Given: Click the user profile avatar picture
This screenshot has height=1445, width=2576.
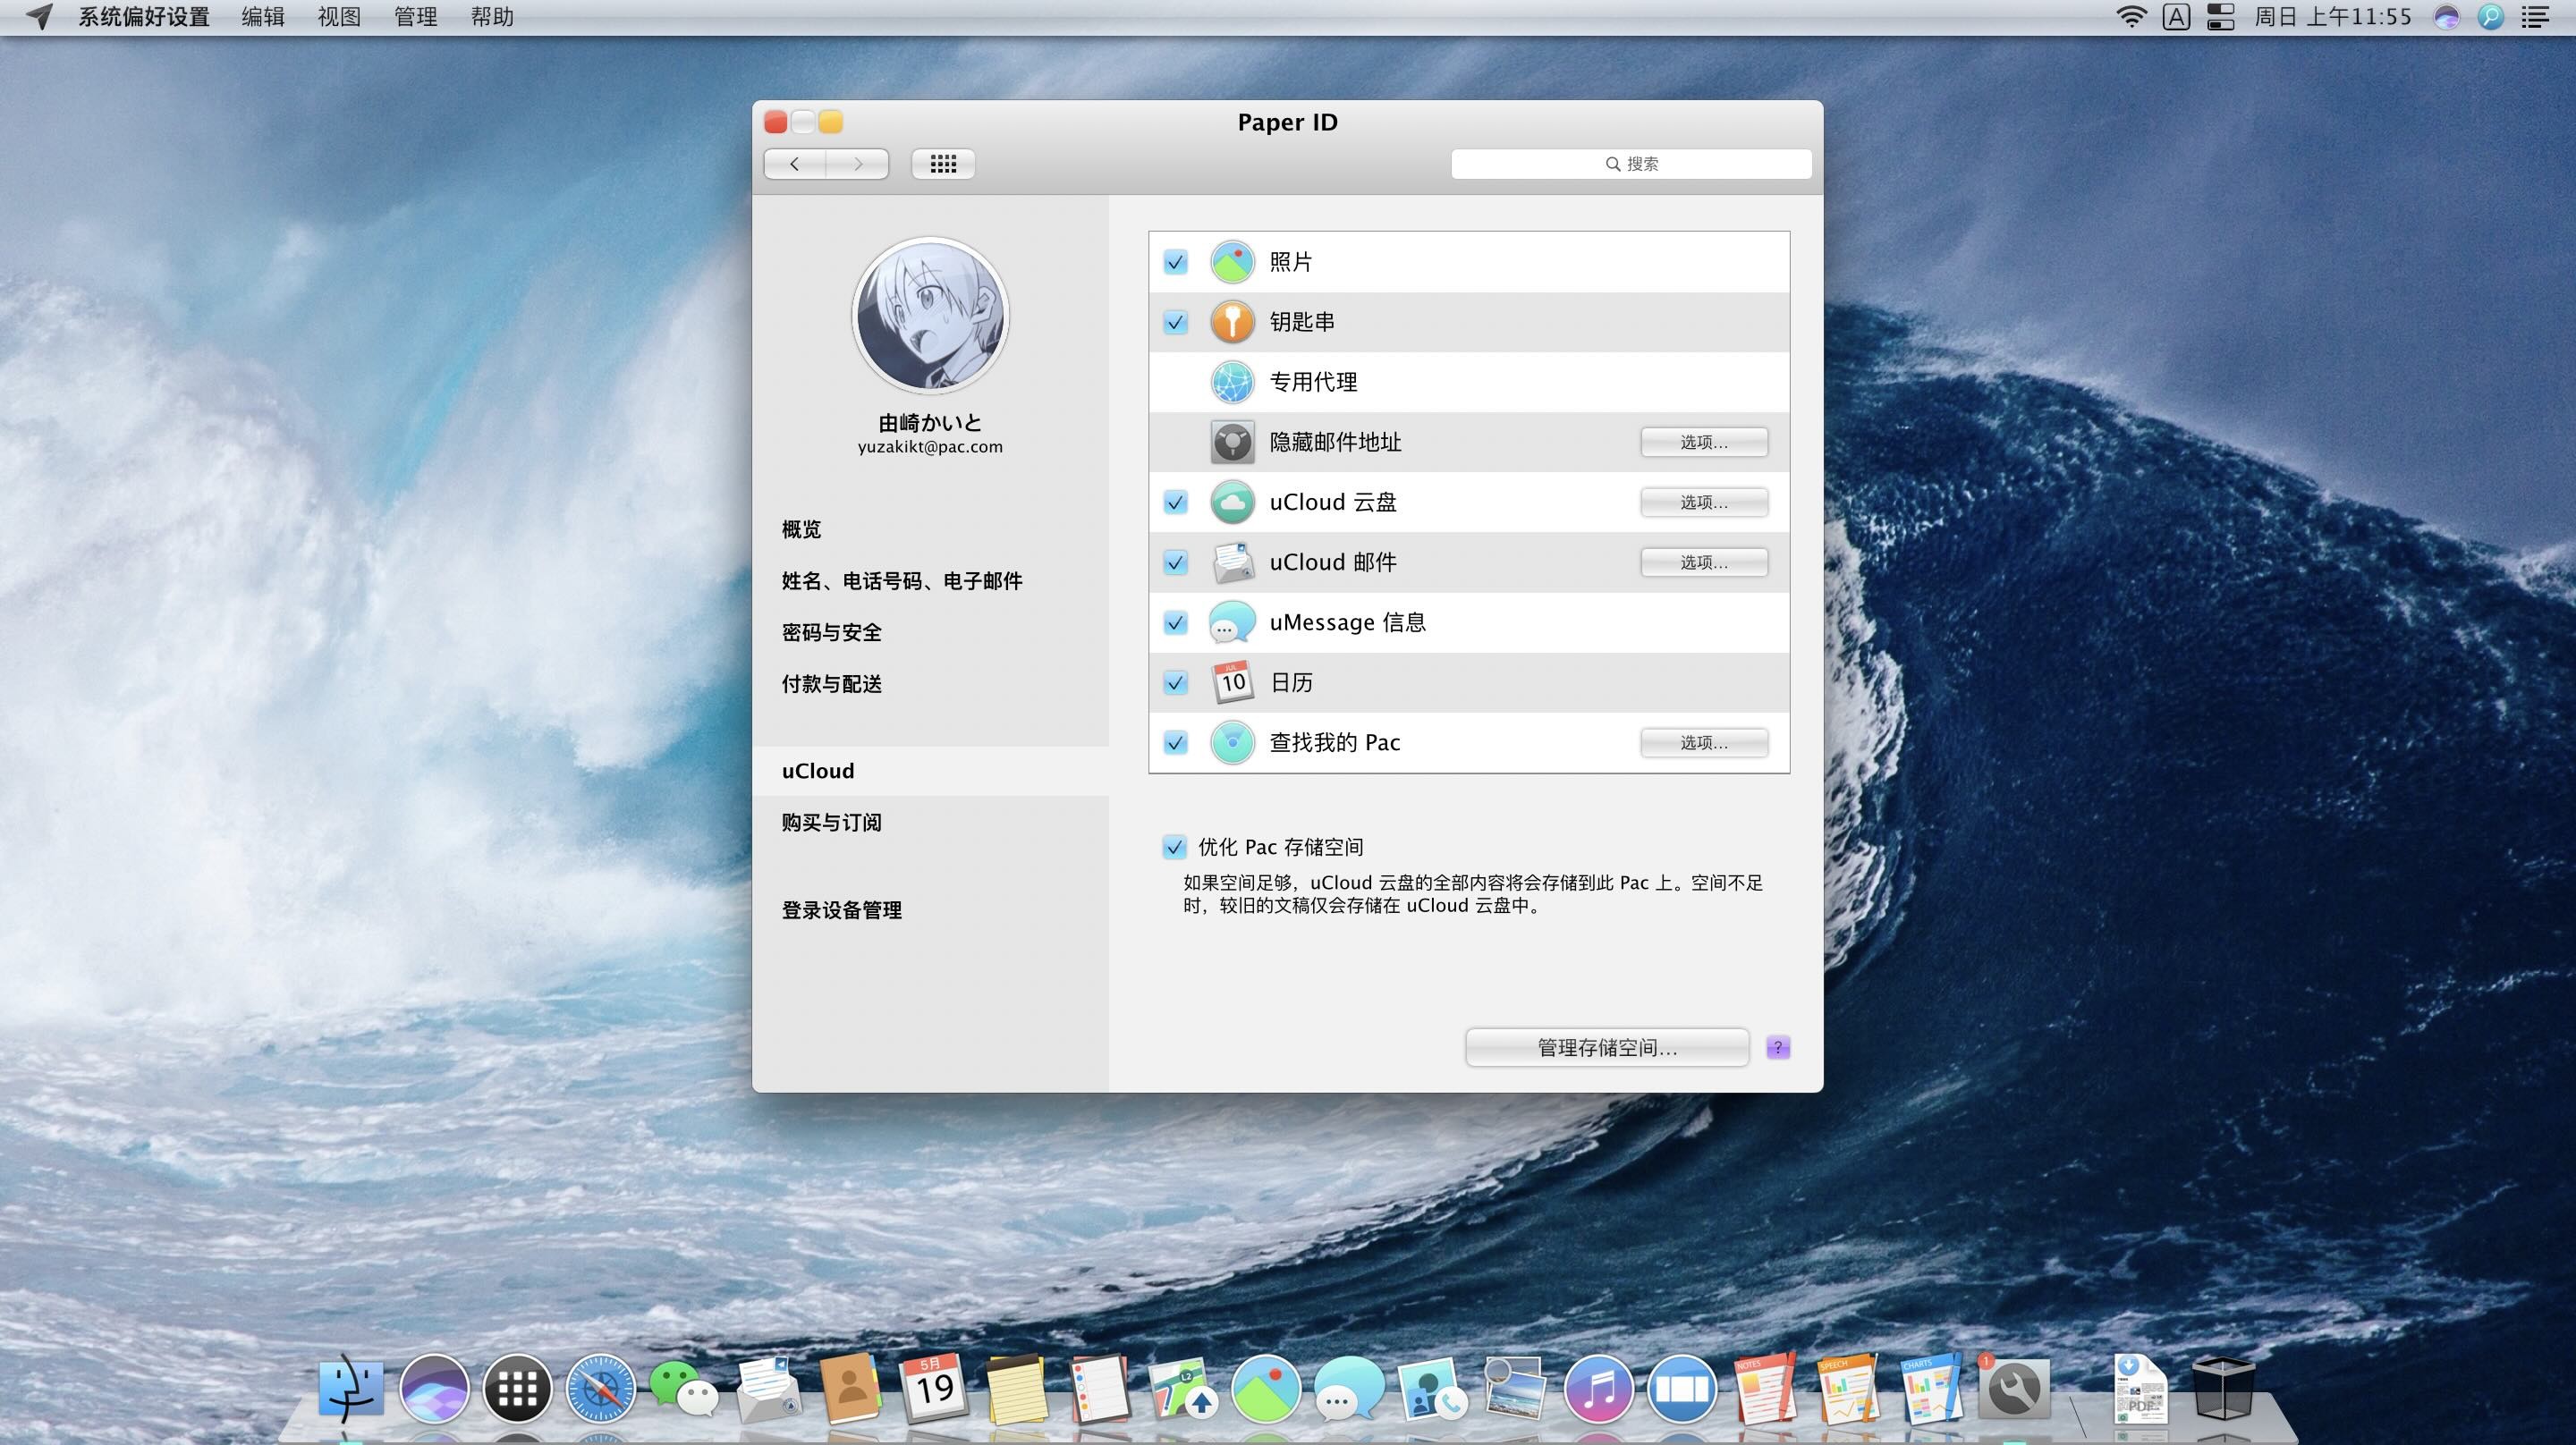Looking at the screenshot, I should click(930, 315).
